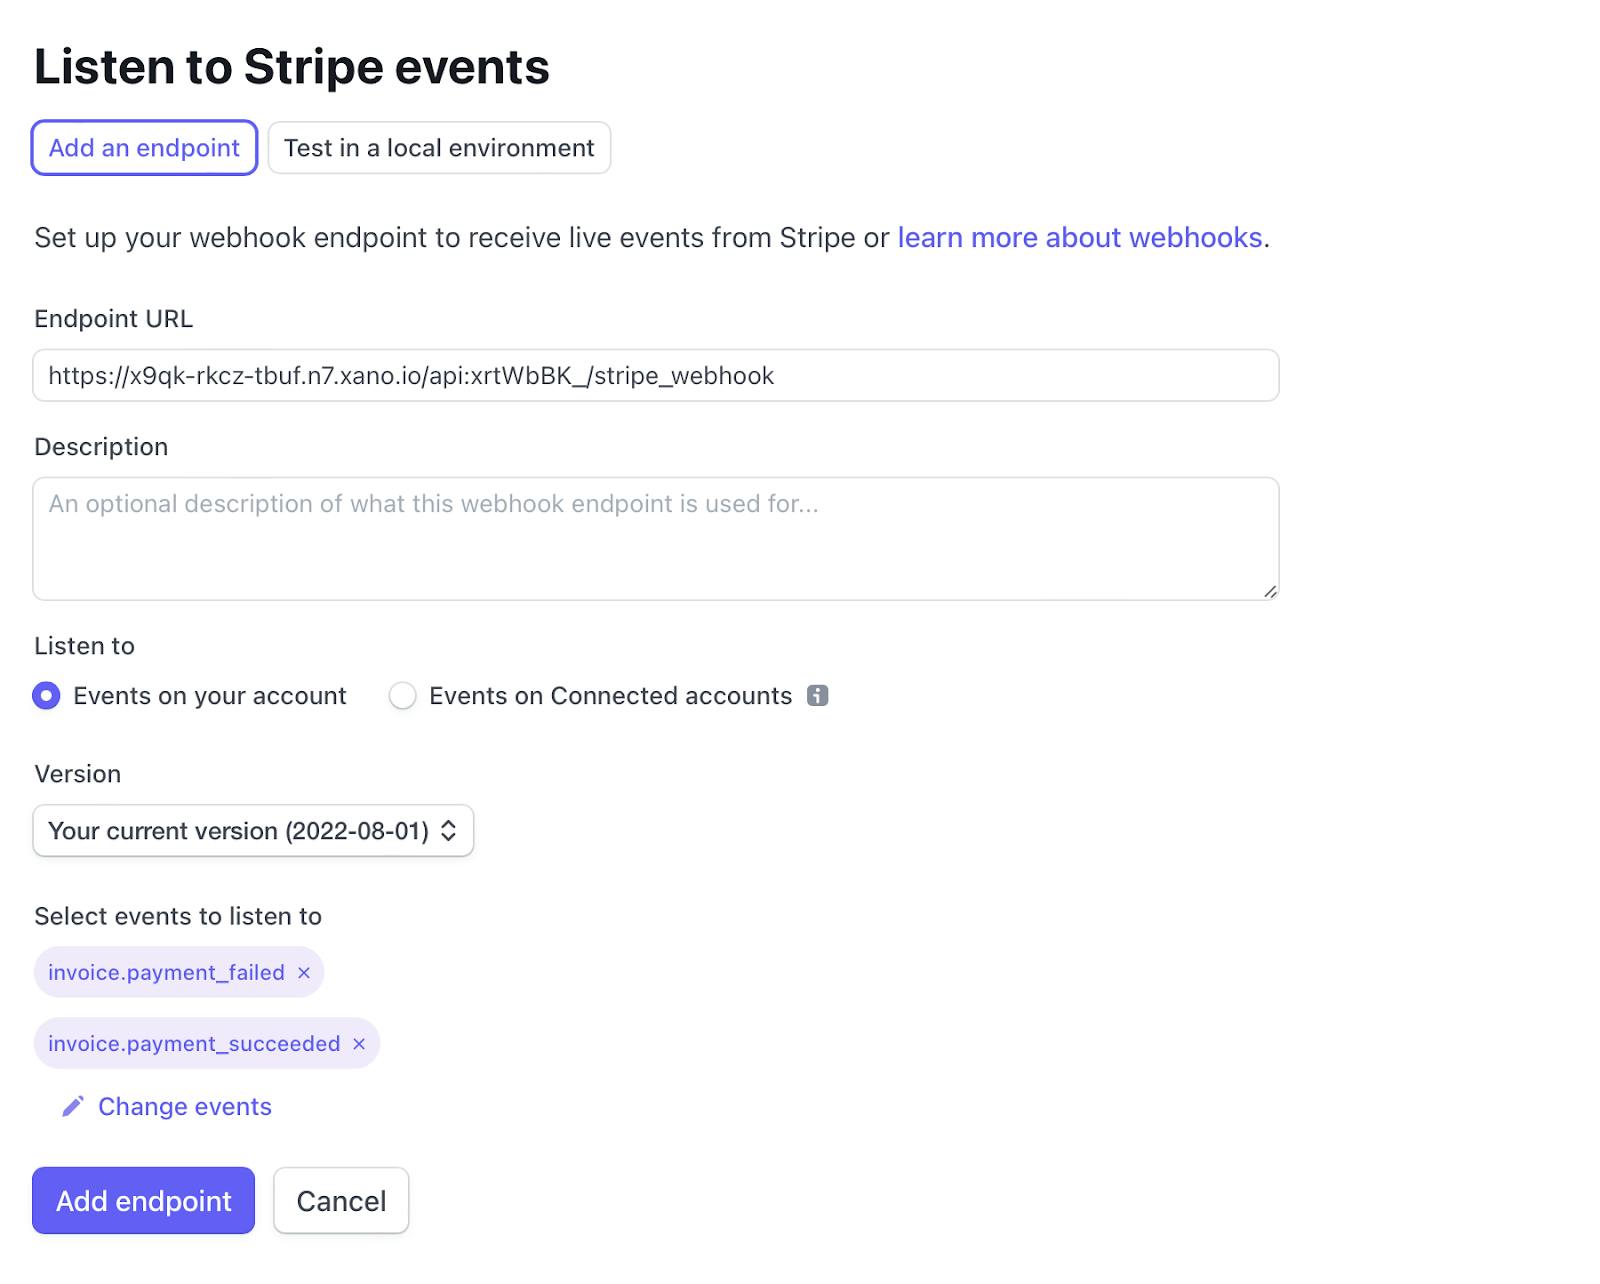
Task: Click the up-down arrows on the Version selector
Action: 449,831
